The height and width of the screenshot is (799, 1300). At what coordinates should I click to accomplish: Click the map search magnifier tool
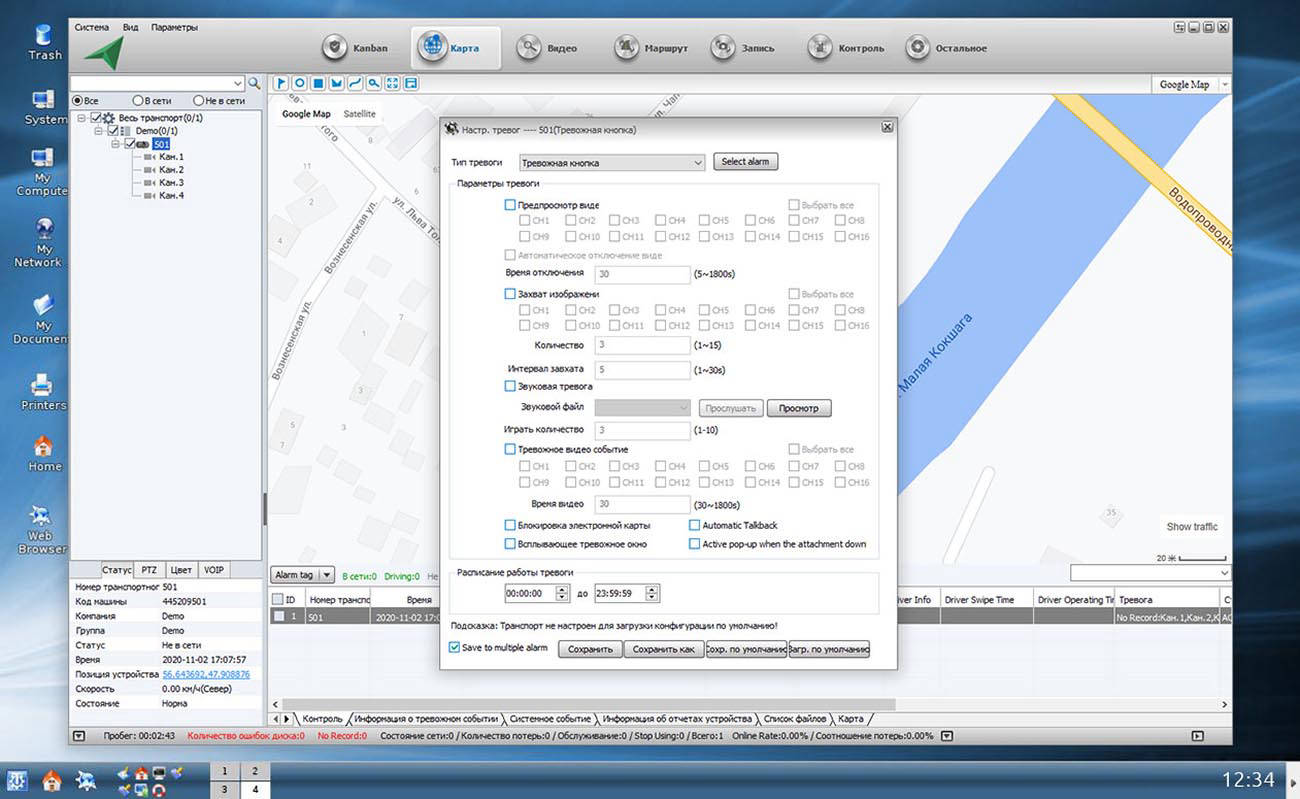pyautogui.click(x=373, y=83)
